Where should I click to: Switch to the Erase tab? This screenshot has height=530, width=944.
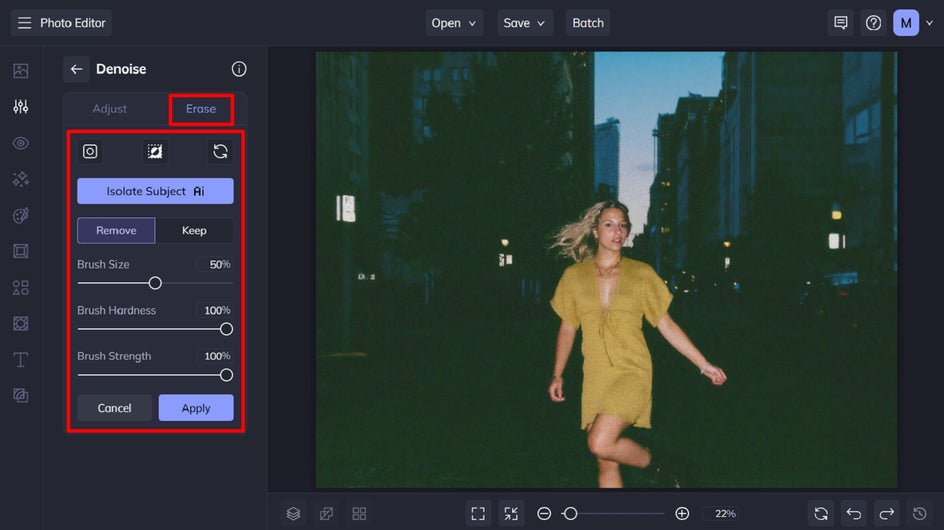pos(201,109)
